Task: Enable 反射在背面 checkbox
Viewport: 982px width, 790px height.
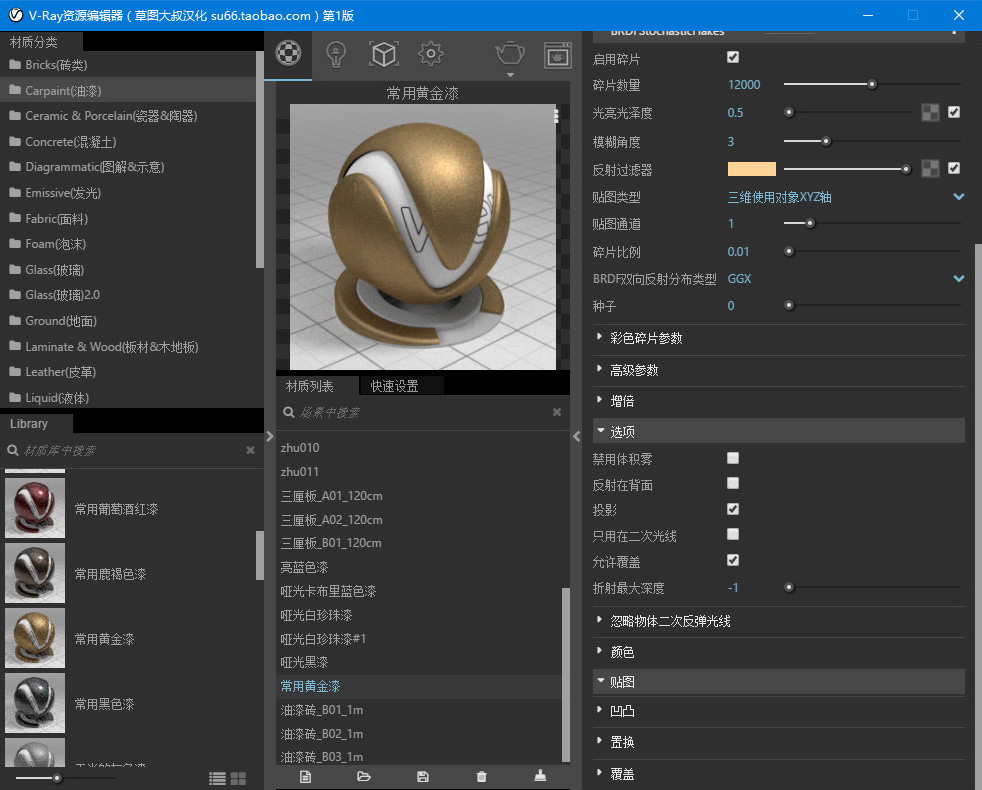Action: pyautogui.click(x=733, y=483)
